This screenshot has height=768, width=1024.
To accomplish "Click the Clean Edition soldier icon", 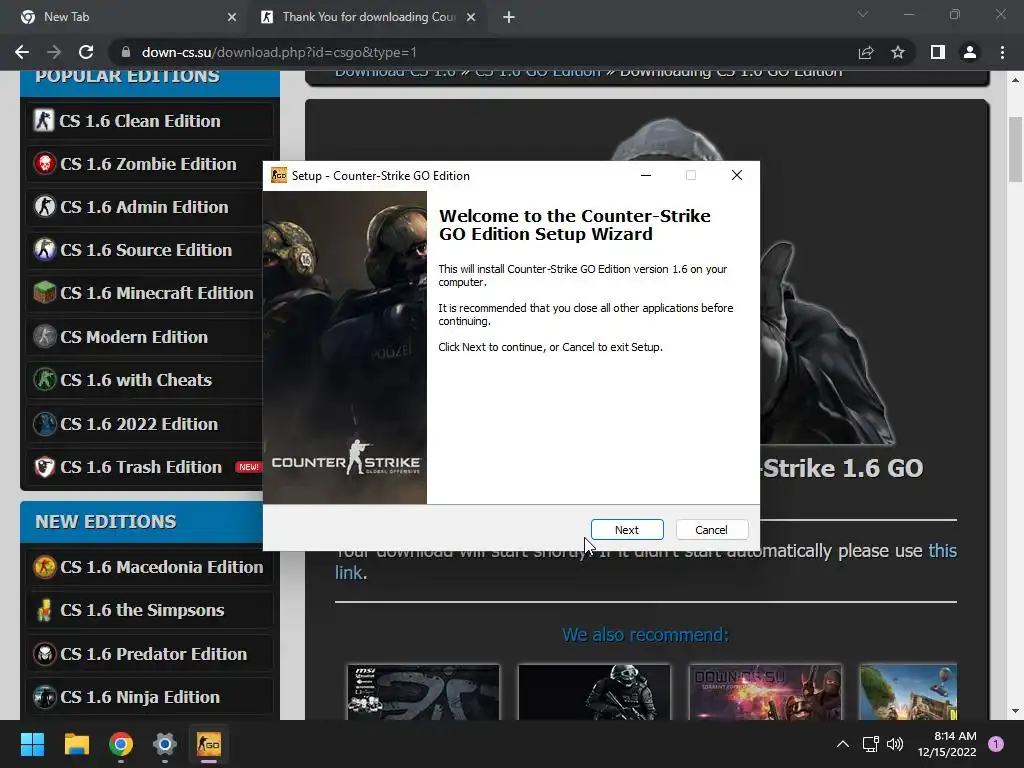I will (44, 121).
